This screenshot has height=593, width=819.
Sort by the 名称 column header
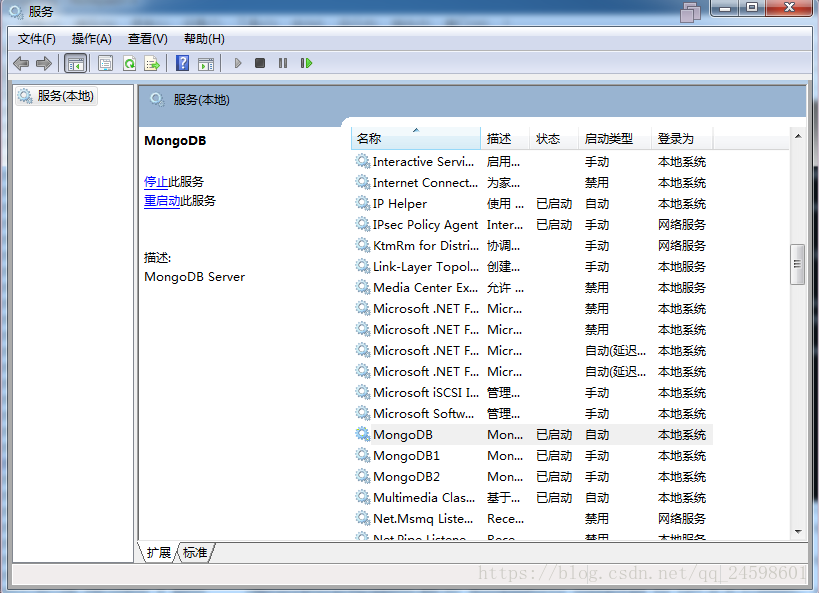(x=416, y=138)
